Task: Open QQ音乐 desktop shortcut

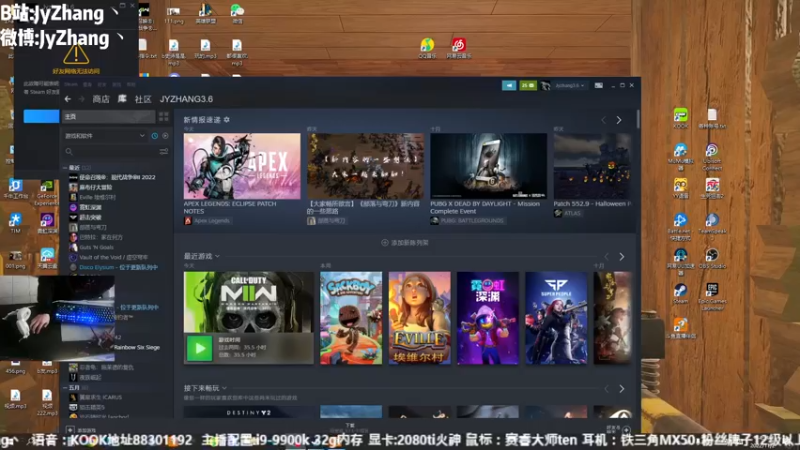Action: click(428, 48)
